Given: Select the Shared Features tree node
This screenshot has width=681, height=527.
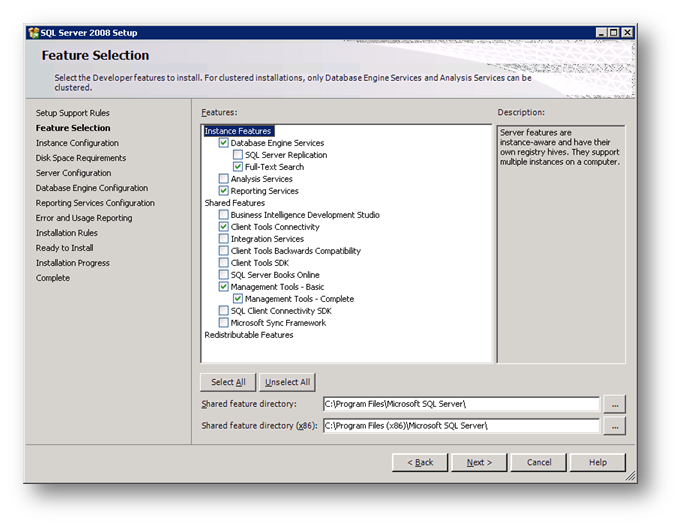Looking at the screenshot, I should click(x=235, y=203).
